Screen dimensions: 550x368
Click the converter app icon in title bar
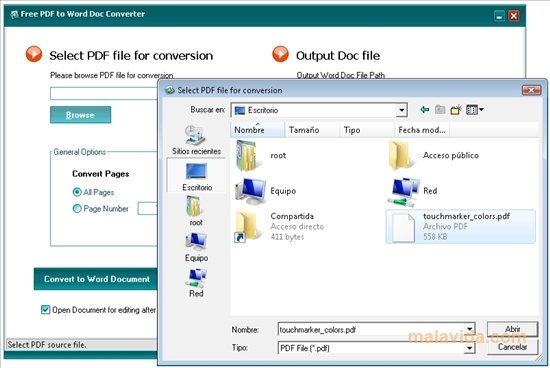14,14
